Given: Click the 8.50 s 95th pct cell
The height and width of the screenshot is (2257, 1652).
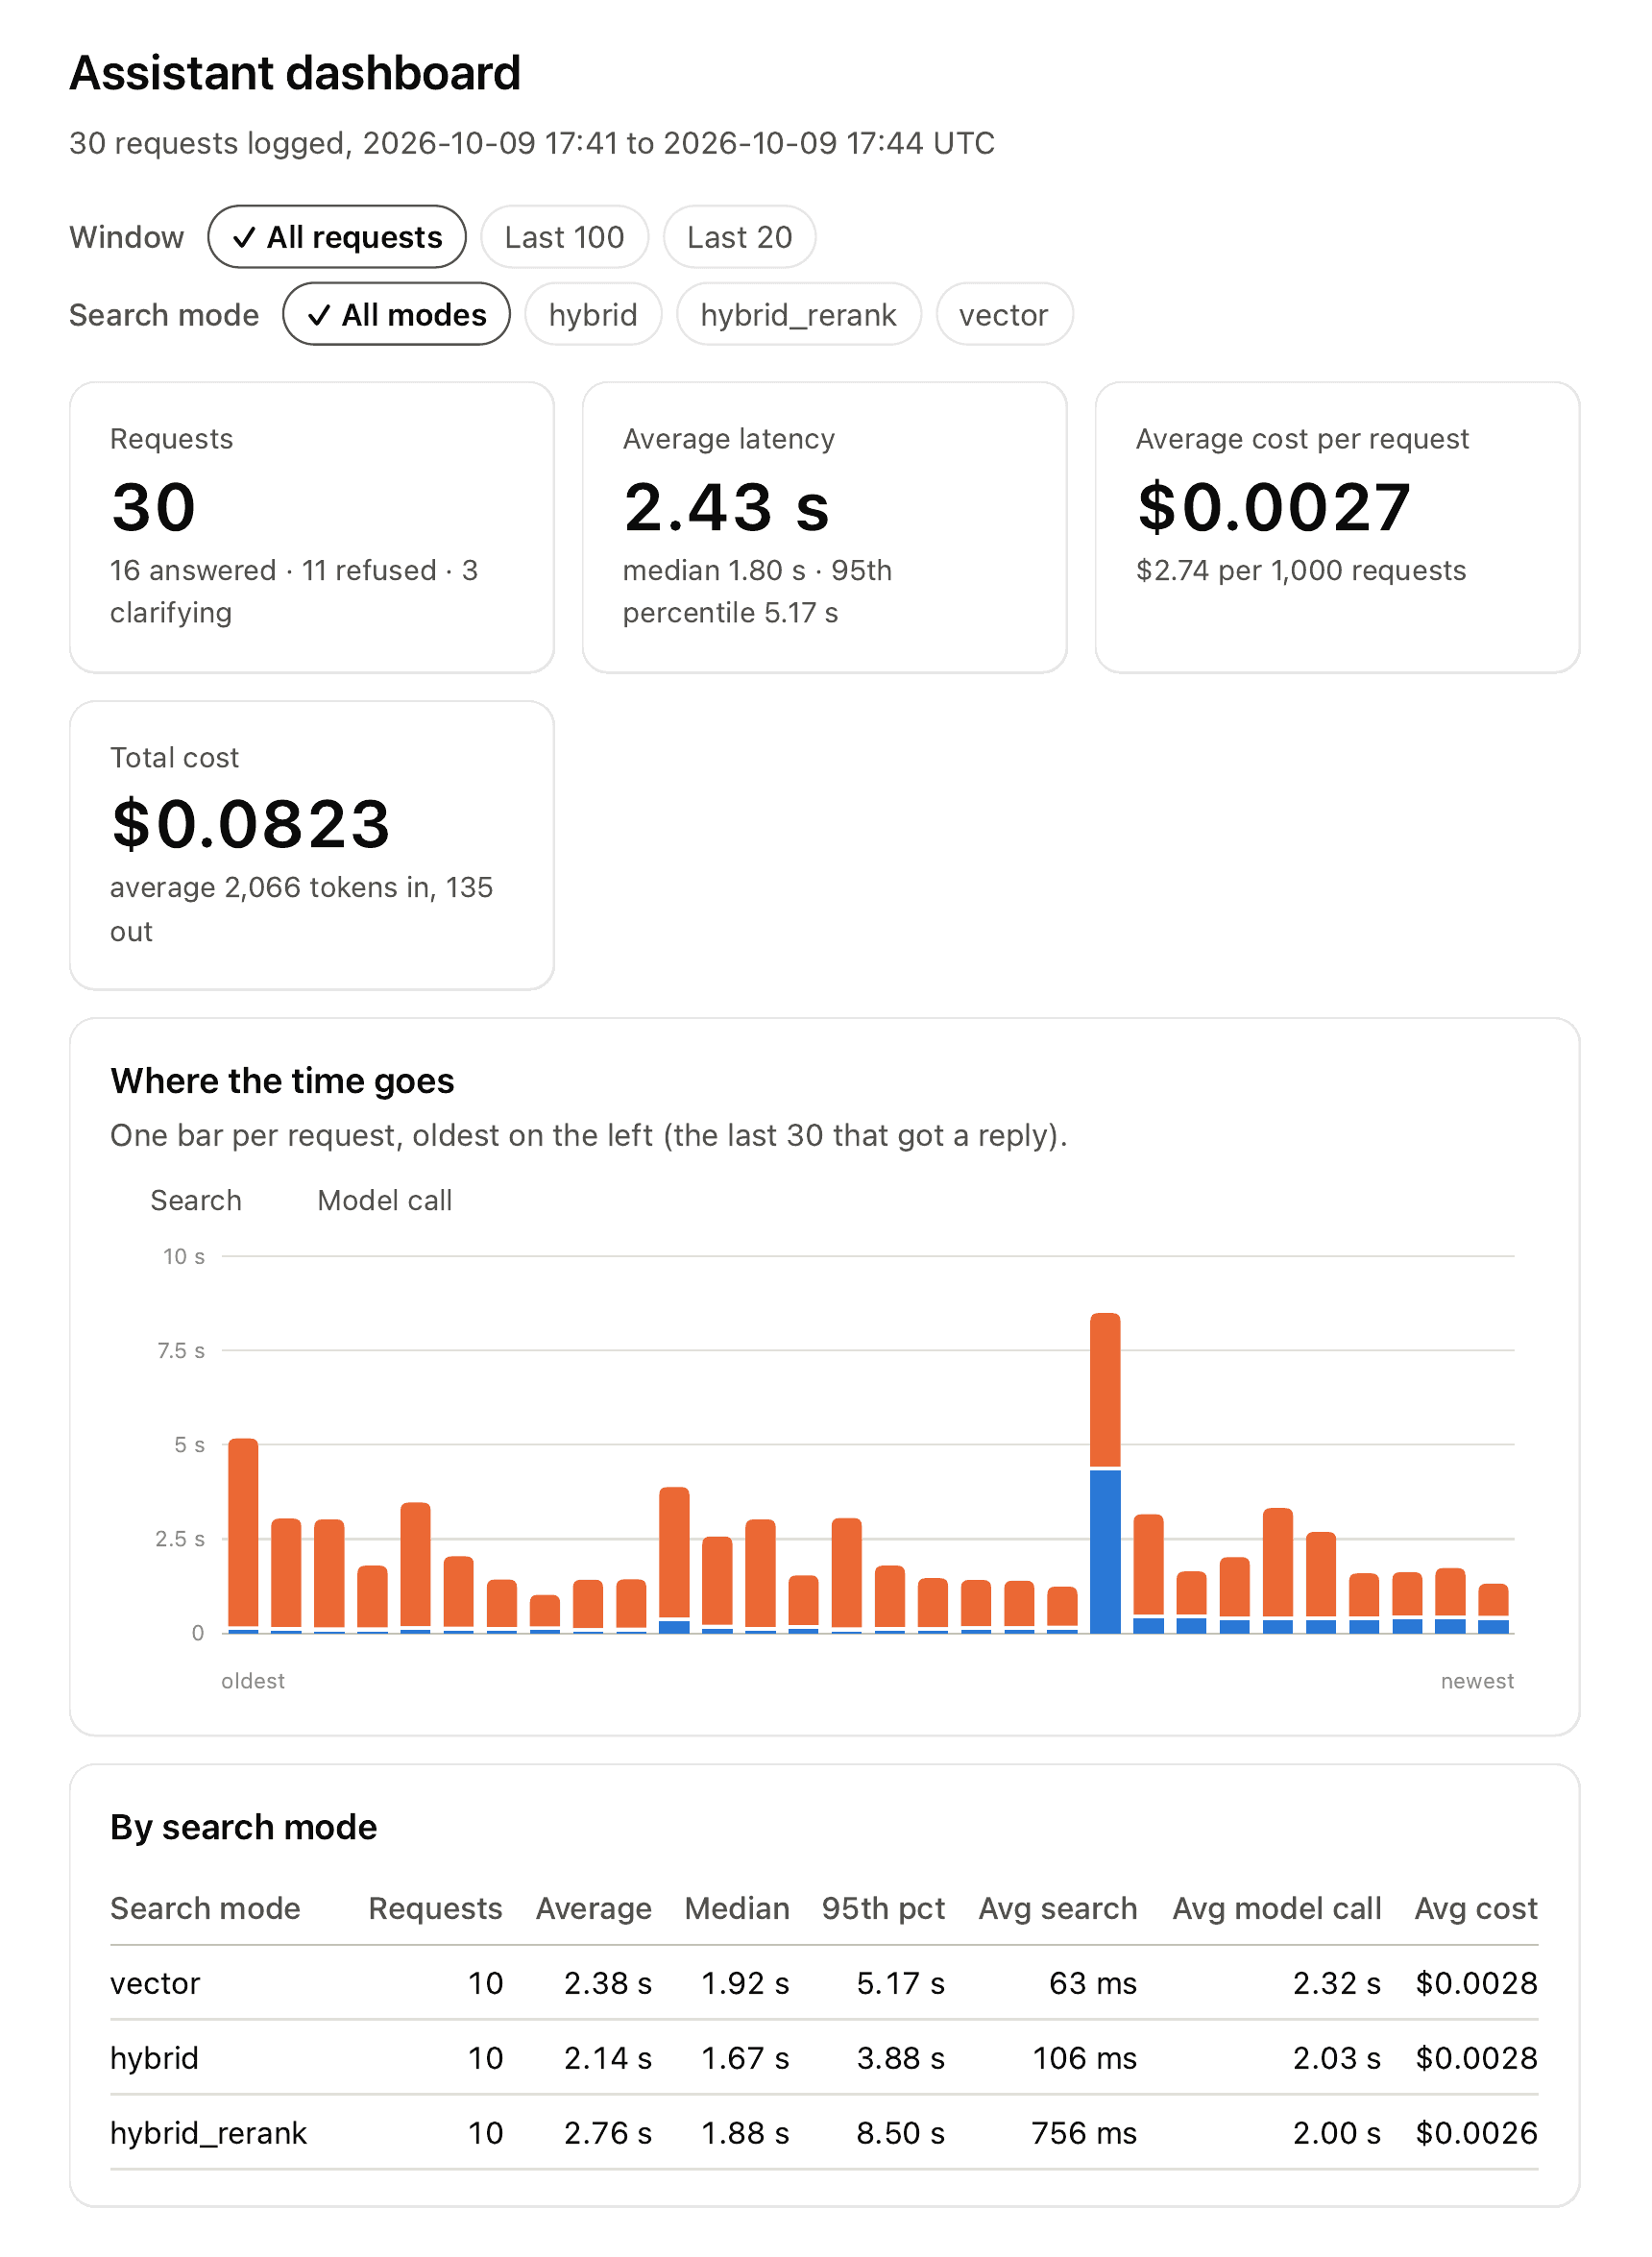Looking at the screenshot, I should (900, 2133).
